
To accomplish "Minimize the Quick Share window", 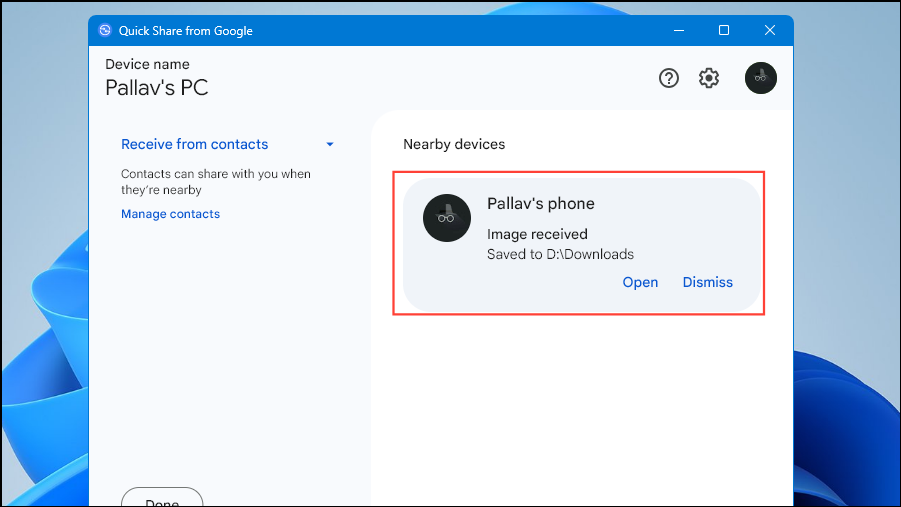I will pyautogui.click(x=679, y=30).
